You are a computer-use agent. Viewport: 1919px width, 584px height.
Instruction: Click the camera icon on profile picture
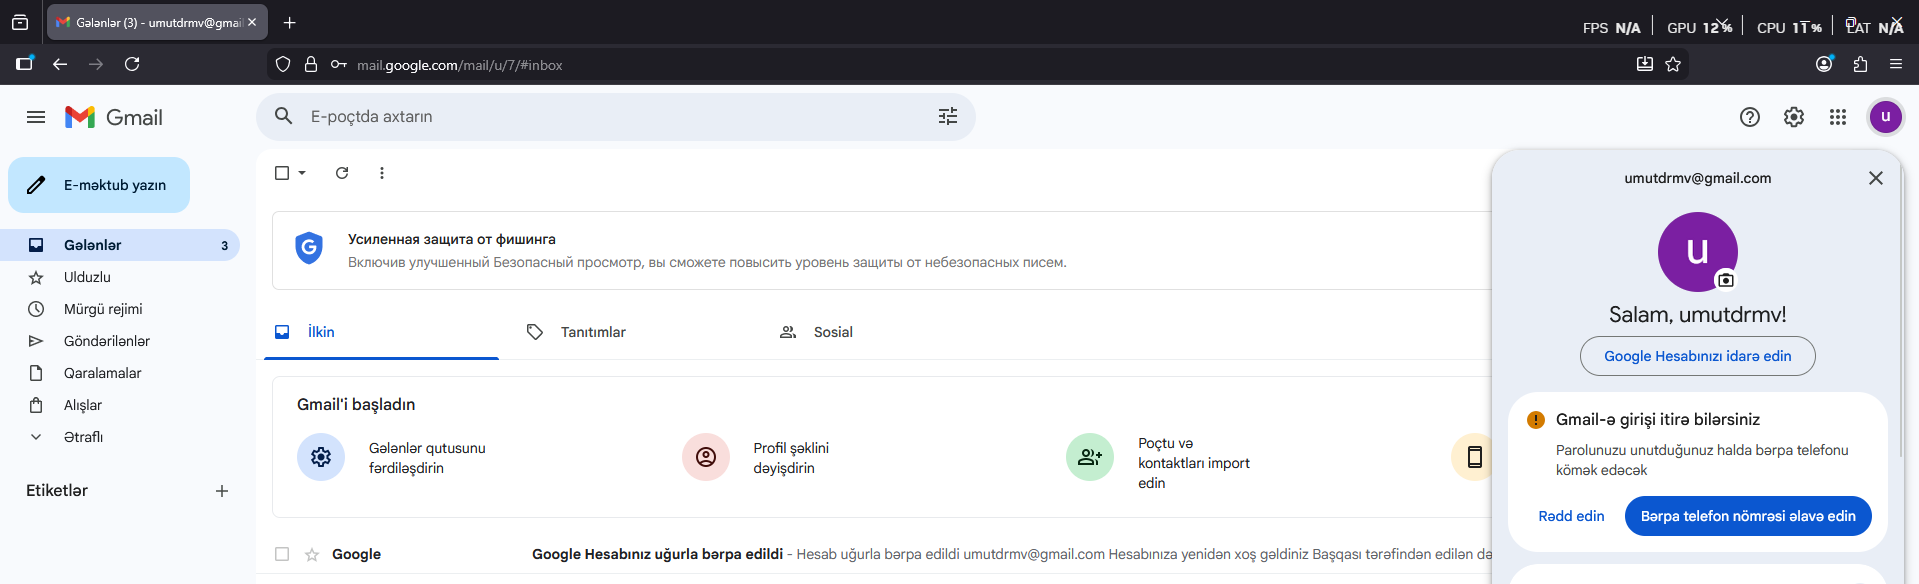tap(1726, 280)
